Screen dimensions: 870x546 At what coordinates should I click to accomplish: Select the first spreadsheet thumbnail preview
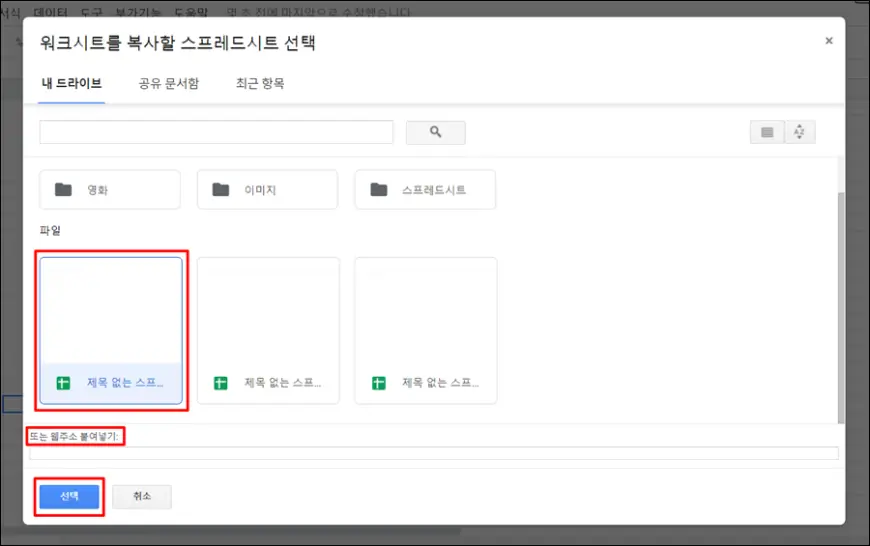[111, 310]
